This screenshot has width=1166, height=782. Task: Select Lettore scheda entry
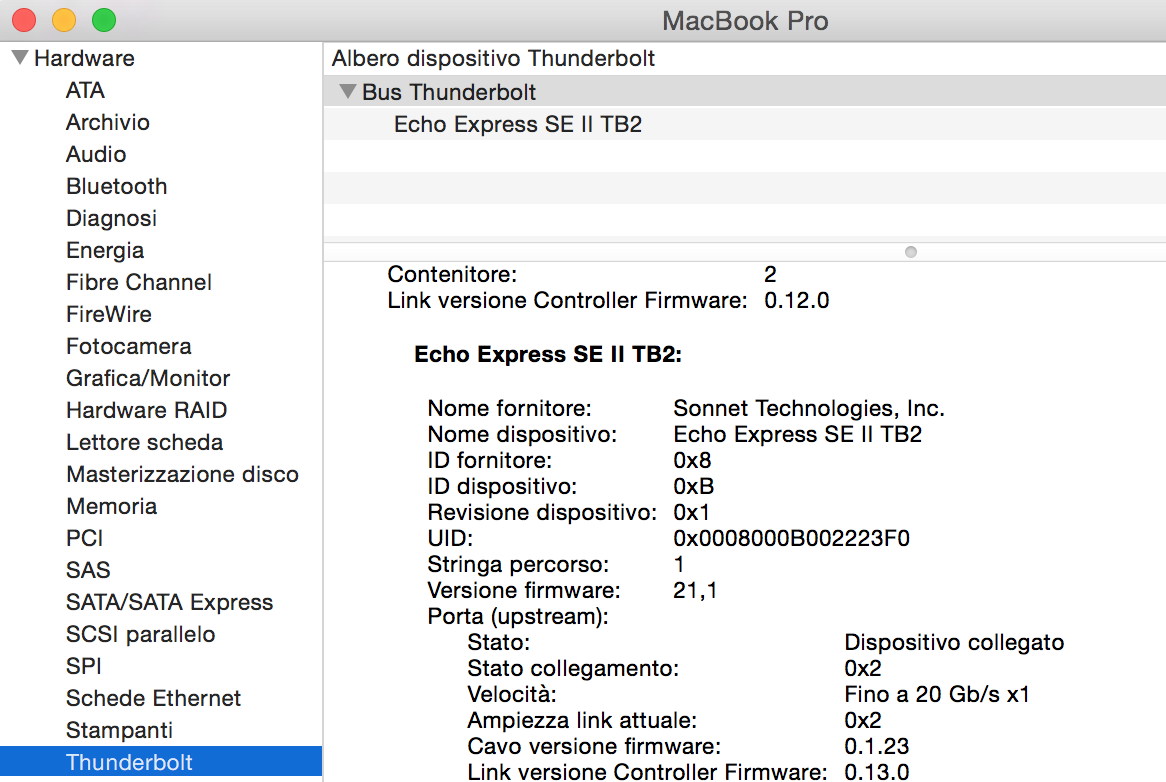pyautogui.click(x=144, y=442)
